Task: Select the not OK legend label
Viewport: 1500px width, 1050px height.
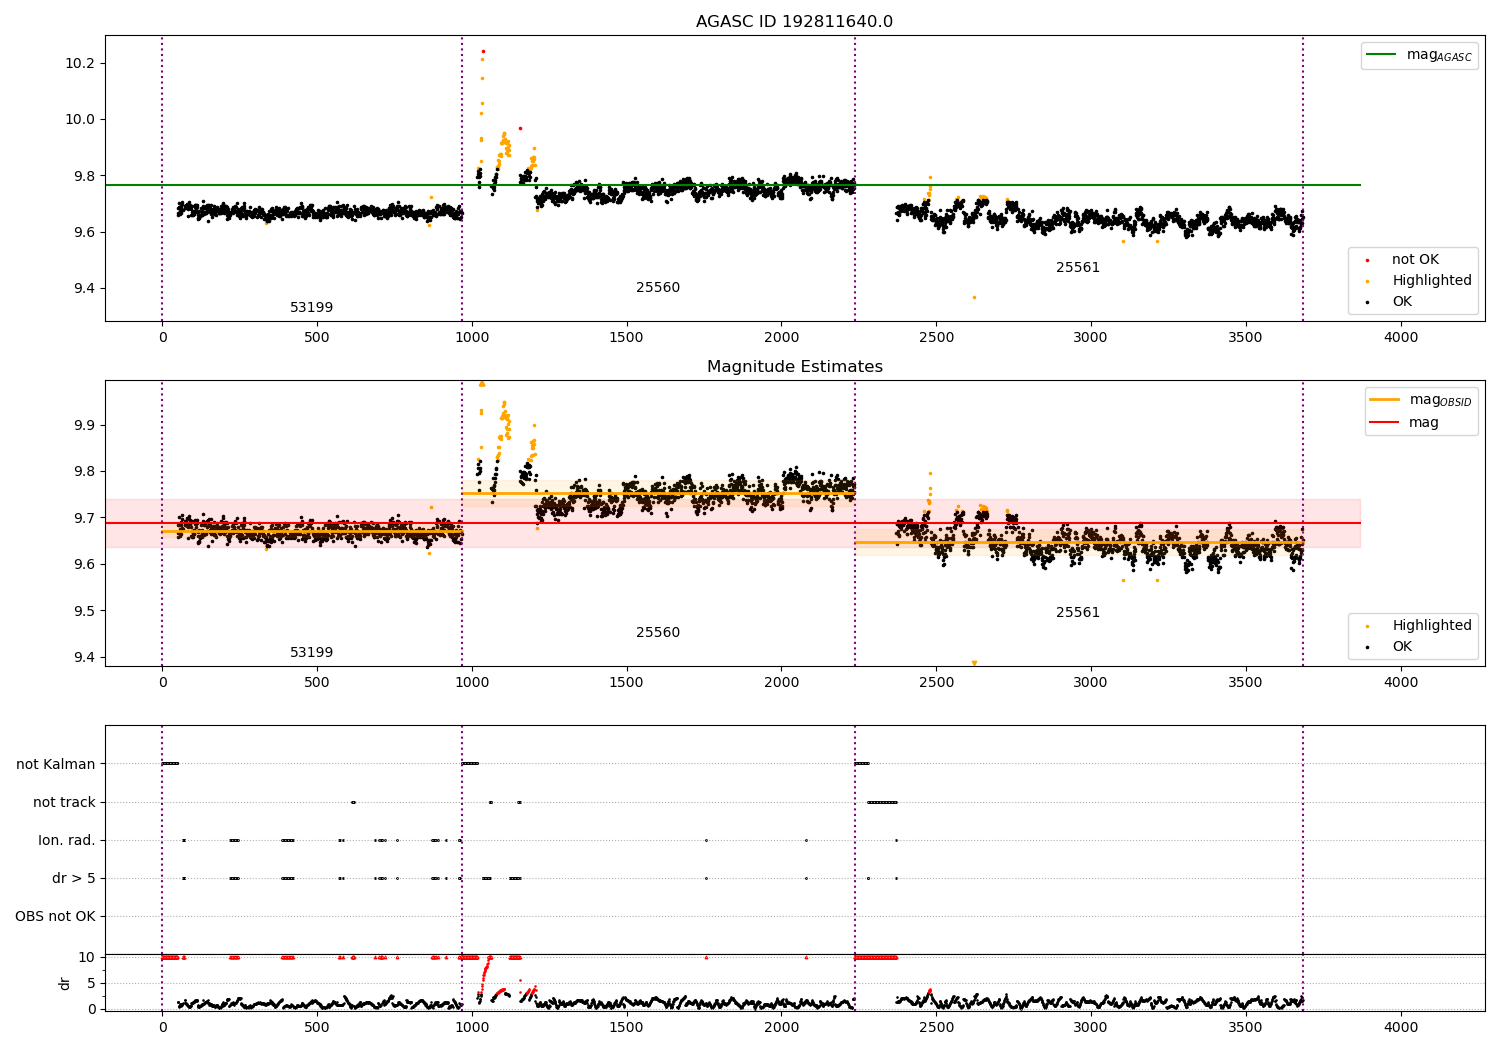Action: (1415, 260)
